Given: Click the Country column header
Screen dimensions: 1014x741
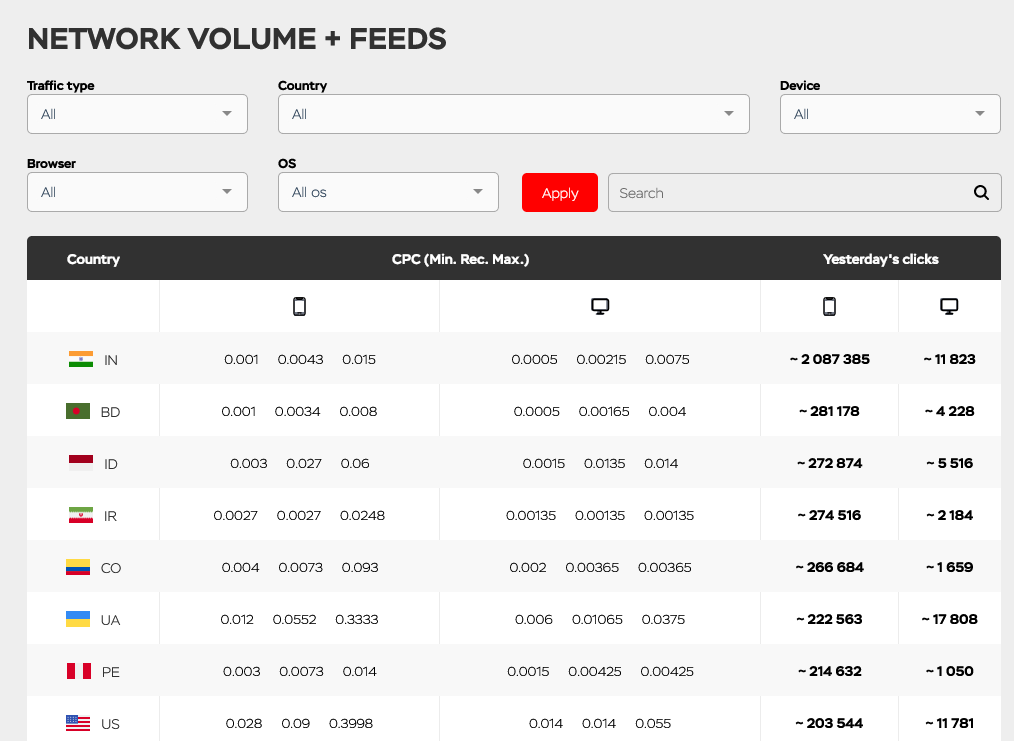Looking at the screenshot, I should coord(93,259).
